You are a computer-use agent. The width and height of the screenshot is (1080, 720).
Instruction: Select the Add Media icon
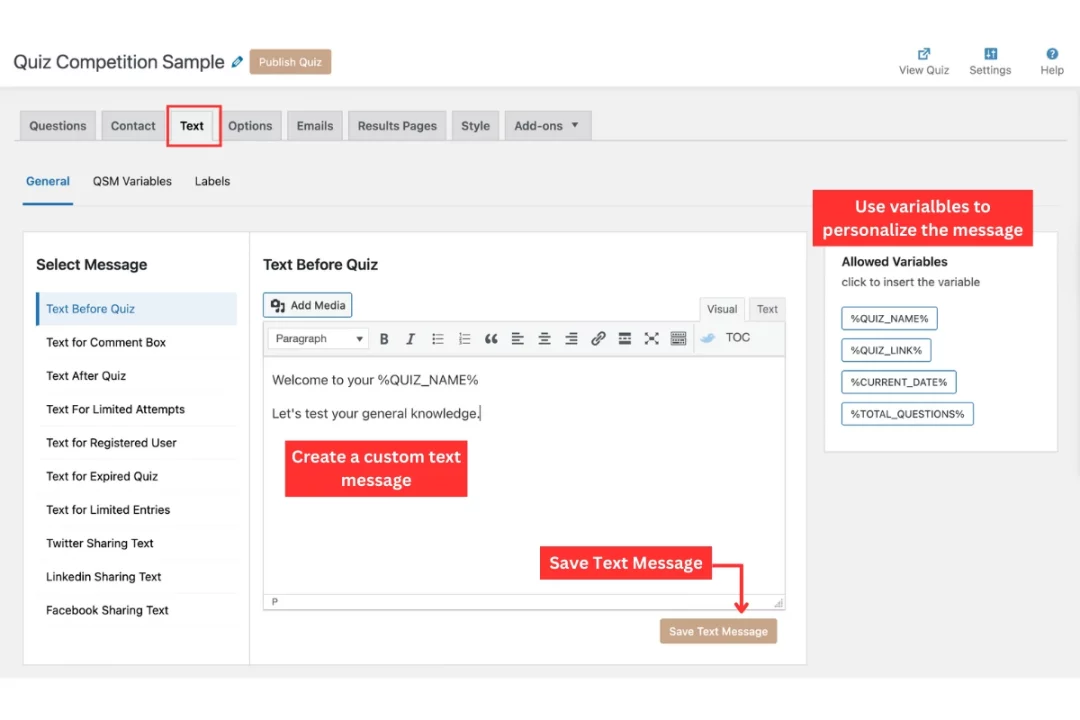[307, 305]
